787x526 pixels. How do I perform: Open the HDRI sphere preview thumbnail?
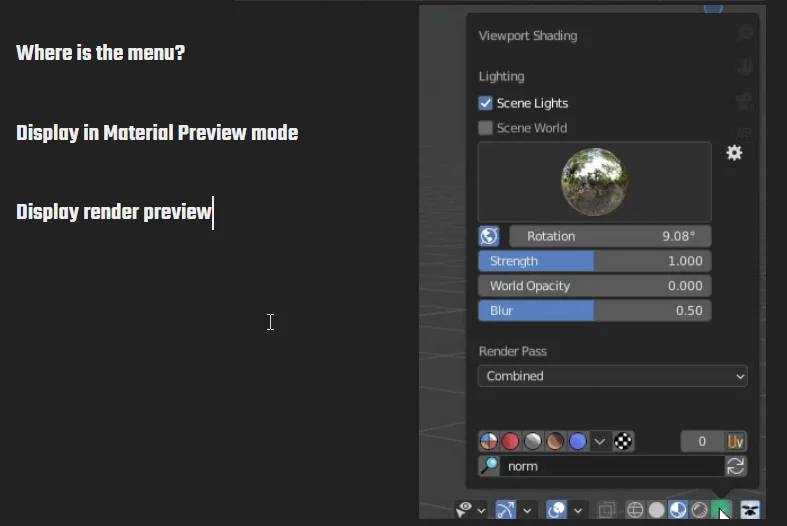594,182
